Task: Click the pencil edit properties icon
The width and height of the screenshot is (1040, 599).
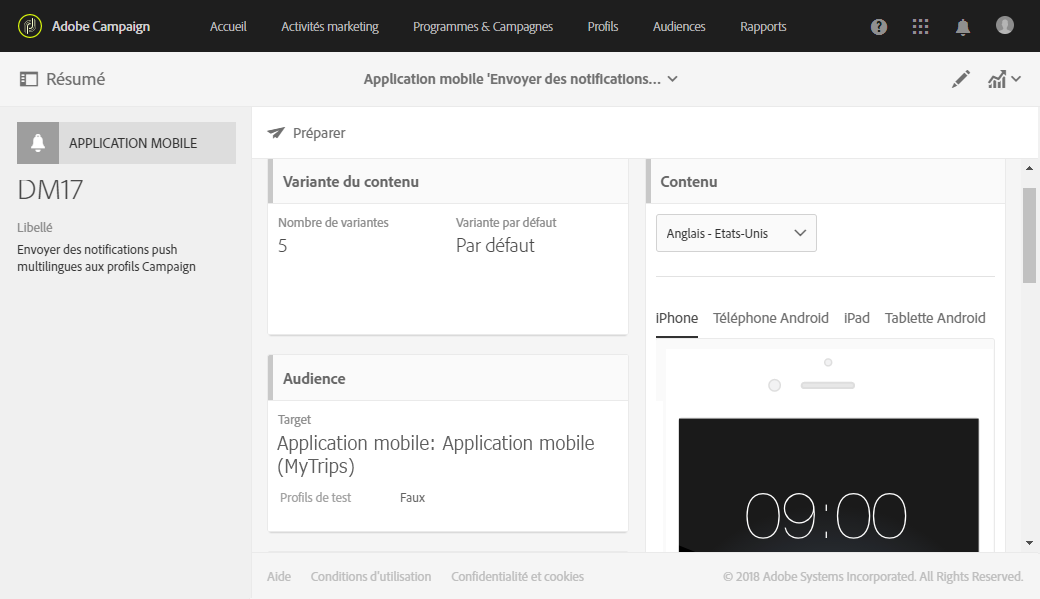Action: pos(960,79)
